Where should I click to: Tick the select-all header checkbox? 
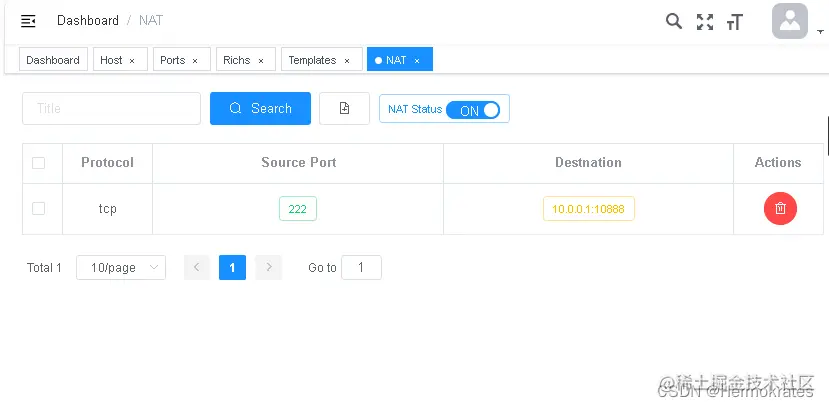[x=38, y=163]
